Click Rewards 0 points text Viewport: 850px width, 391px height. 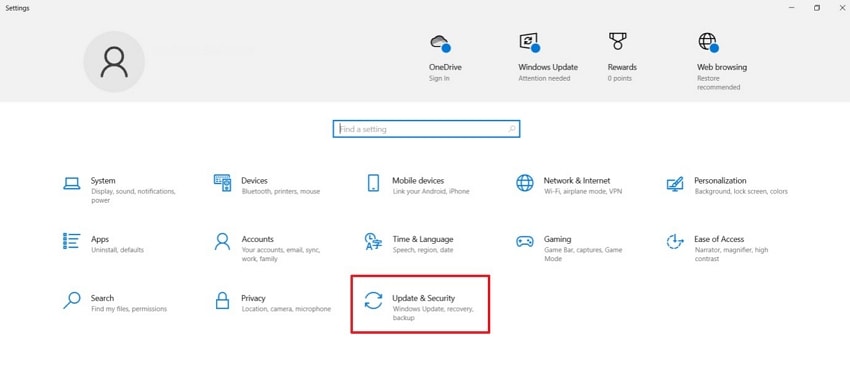pyautogui.click(x=620, y=79)
